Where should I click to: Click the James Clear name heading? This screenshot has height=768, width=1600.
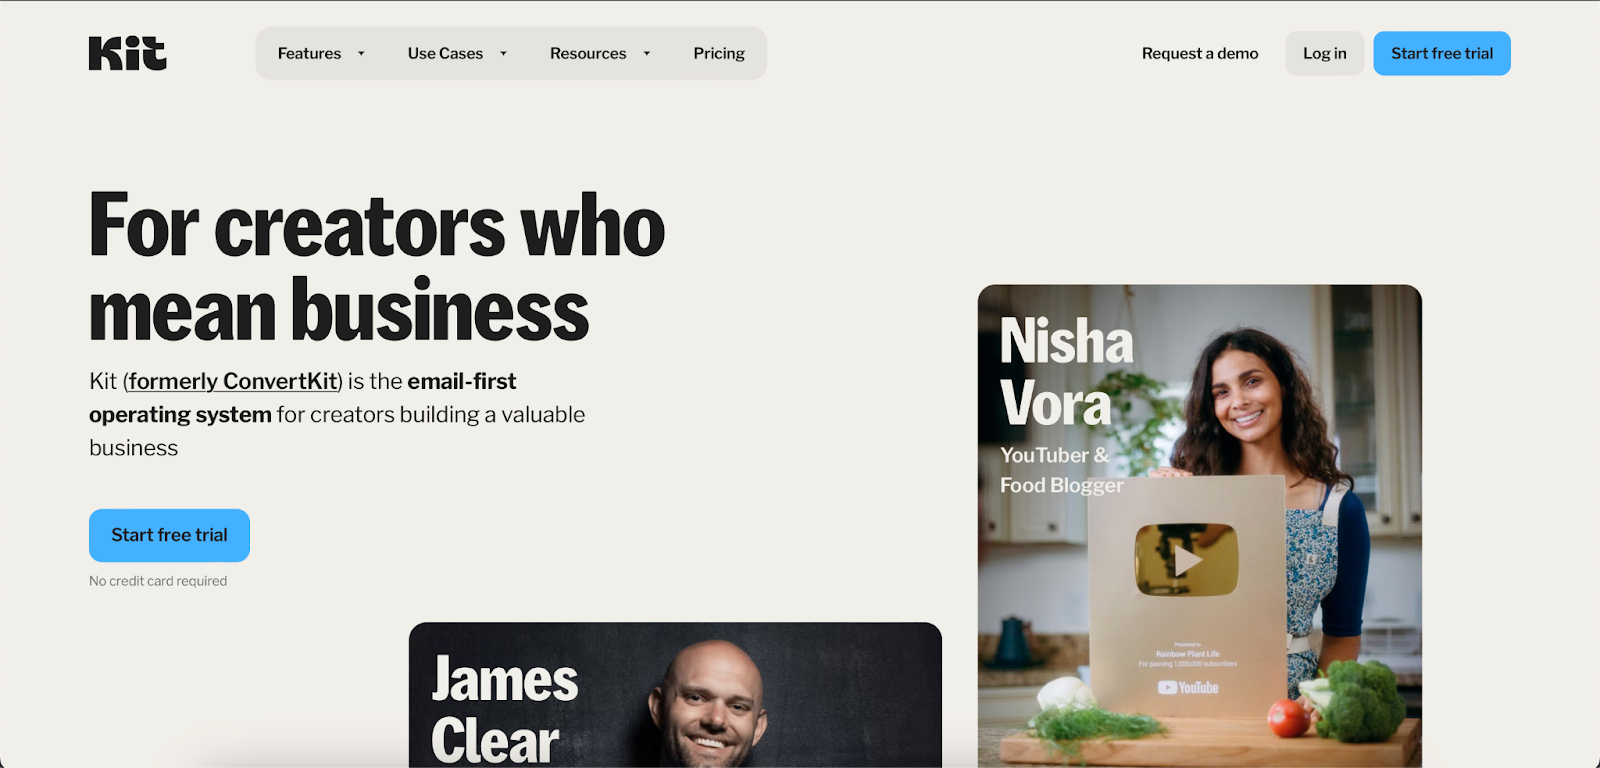click(x=504, y=710)
